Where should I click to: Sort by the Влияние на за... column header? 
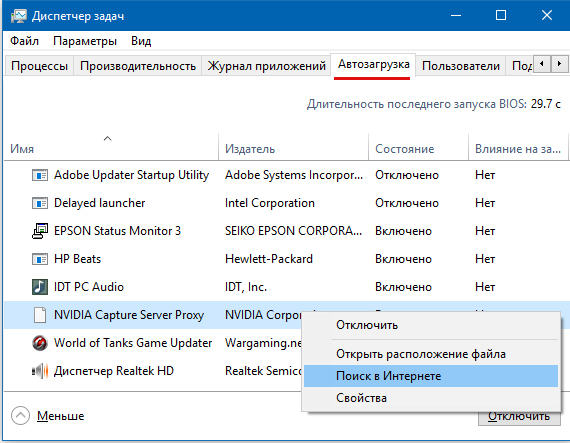[x=518, y=147]
